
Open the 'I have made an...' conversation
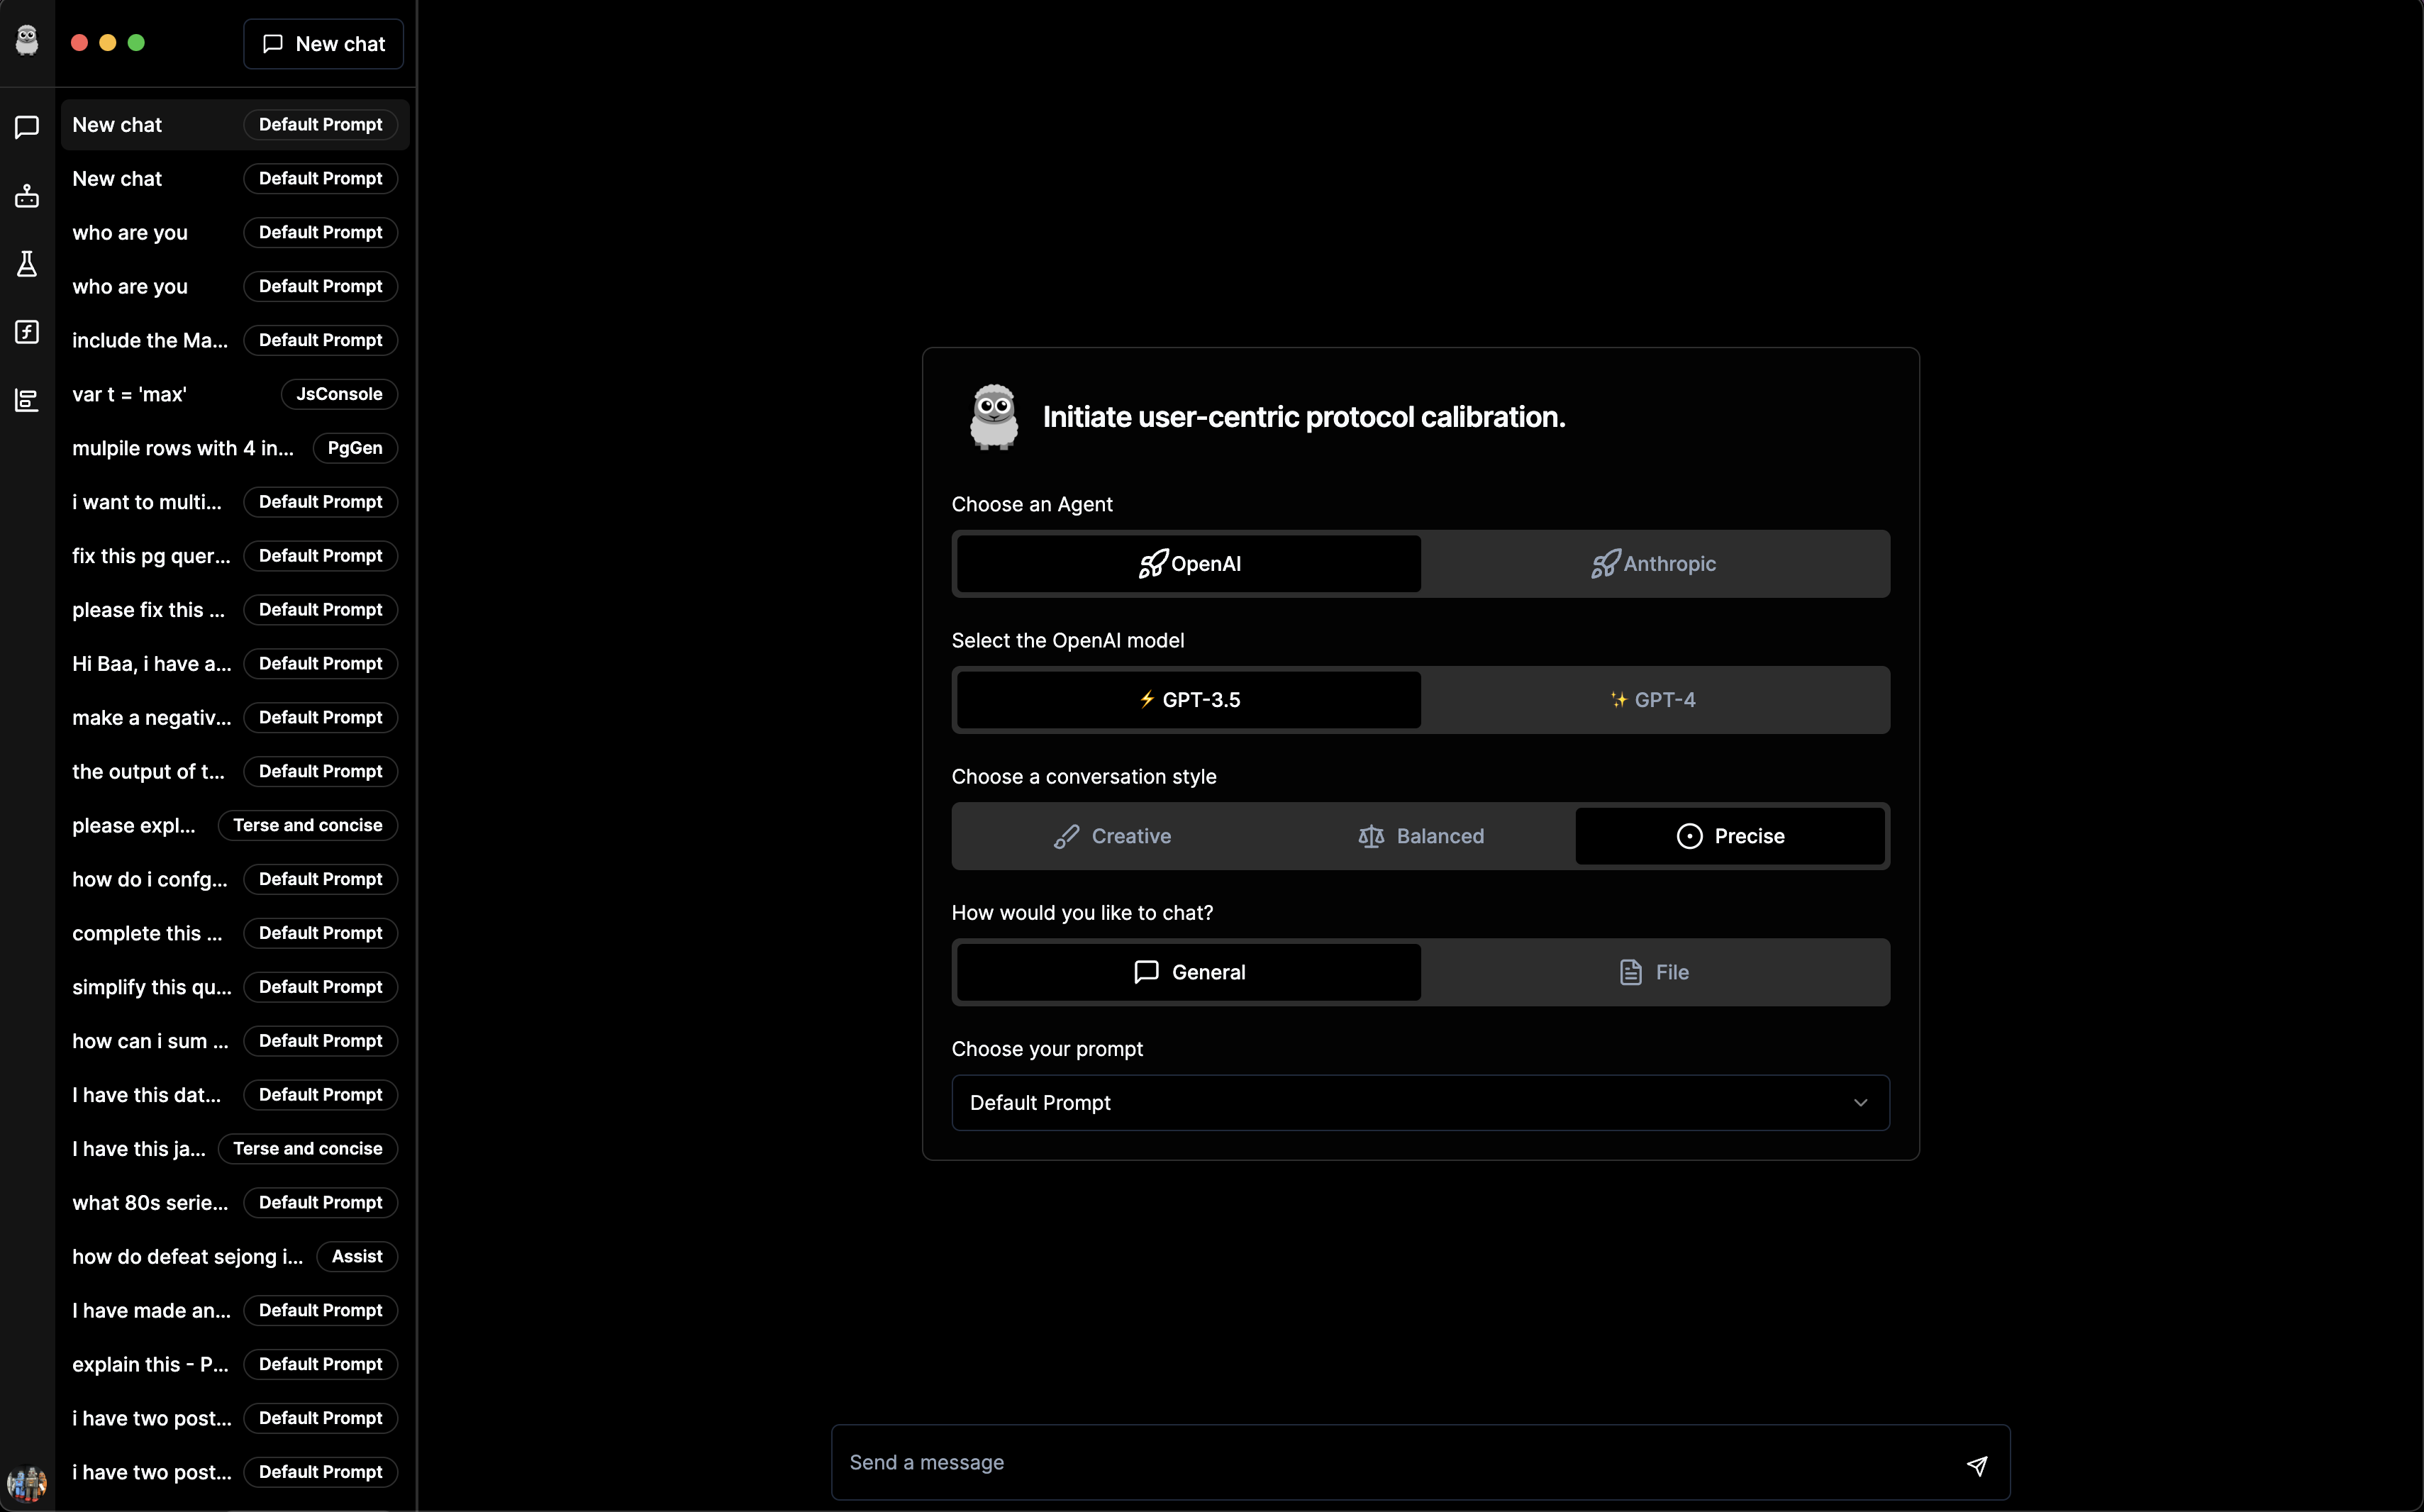point(235,1312)
